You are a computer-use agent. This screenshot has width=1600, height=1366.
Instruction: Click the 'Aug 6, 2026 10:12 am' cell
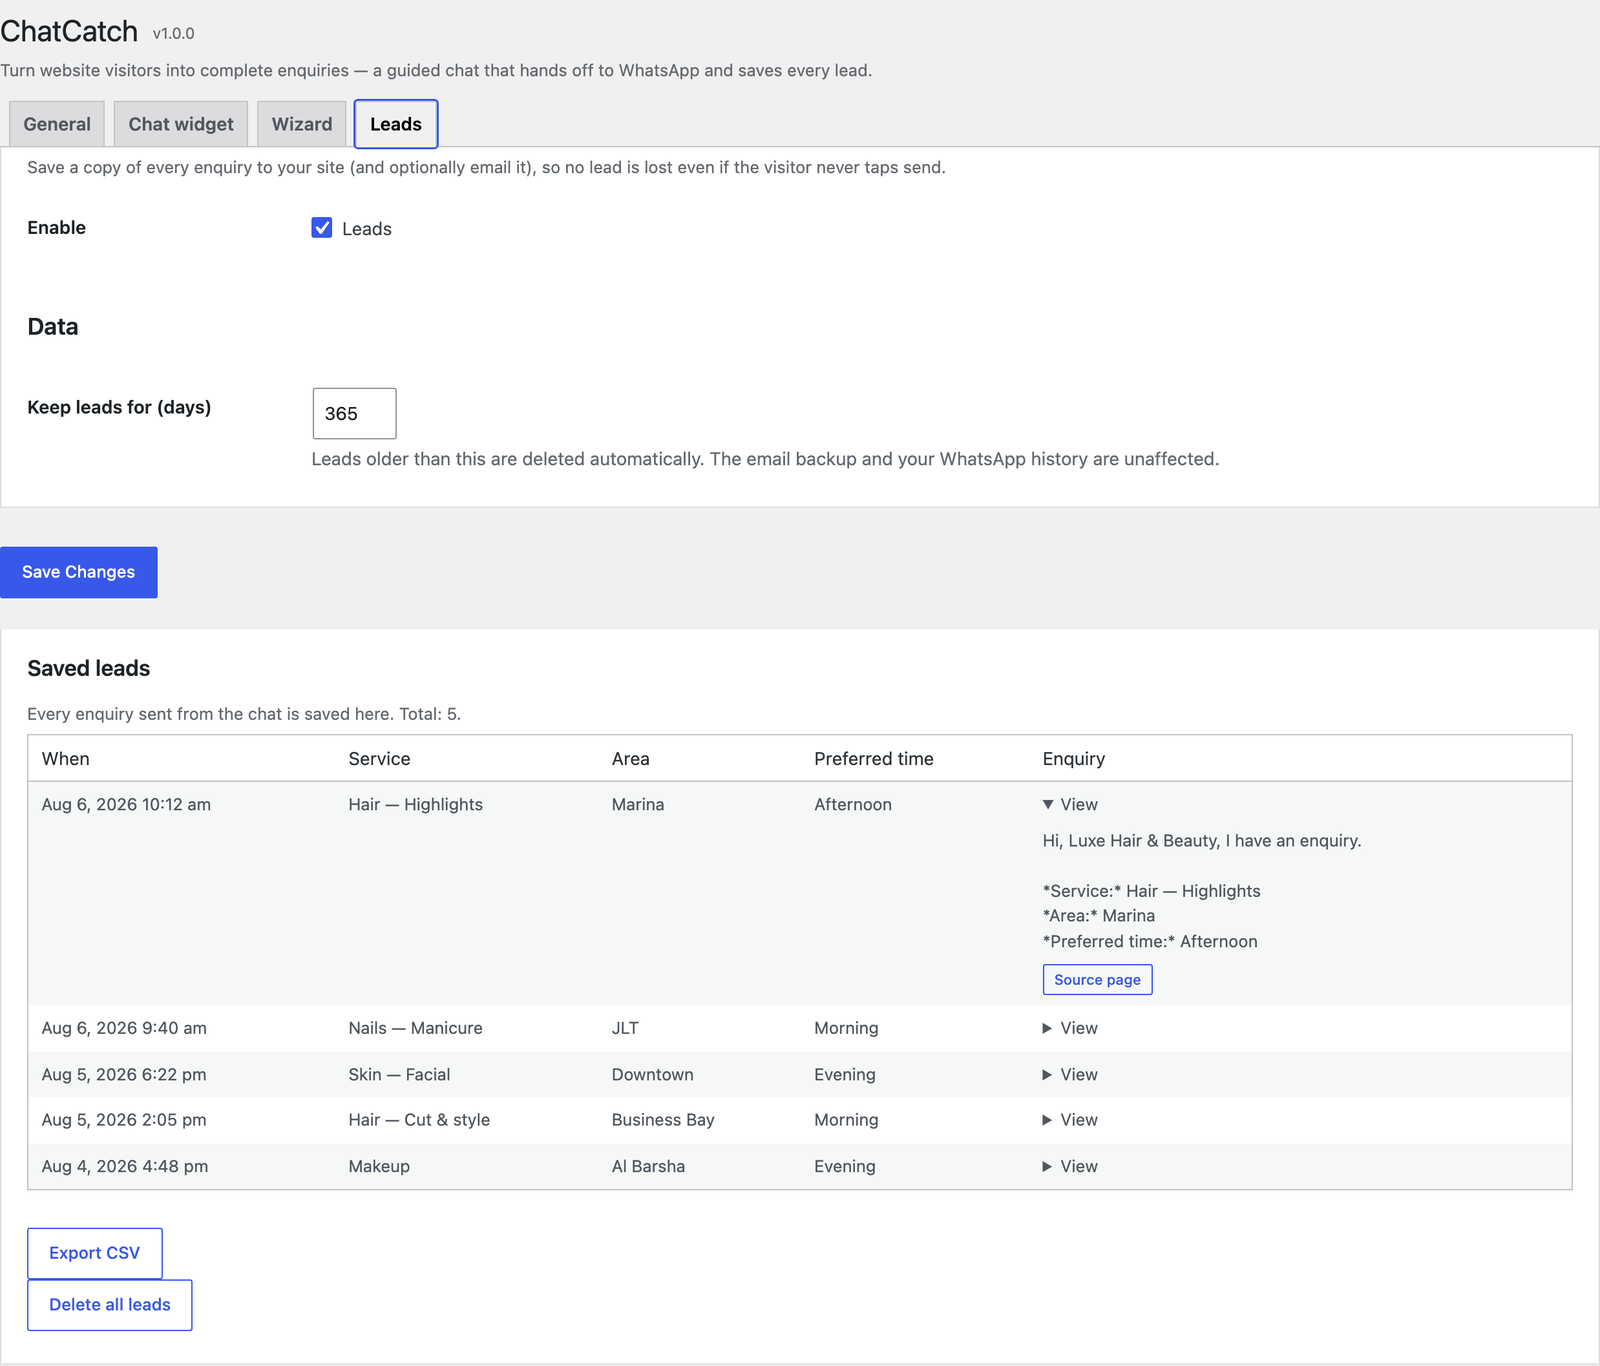pos(126,804)
